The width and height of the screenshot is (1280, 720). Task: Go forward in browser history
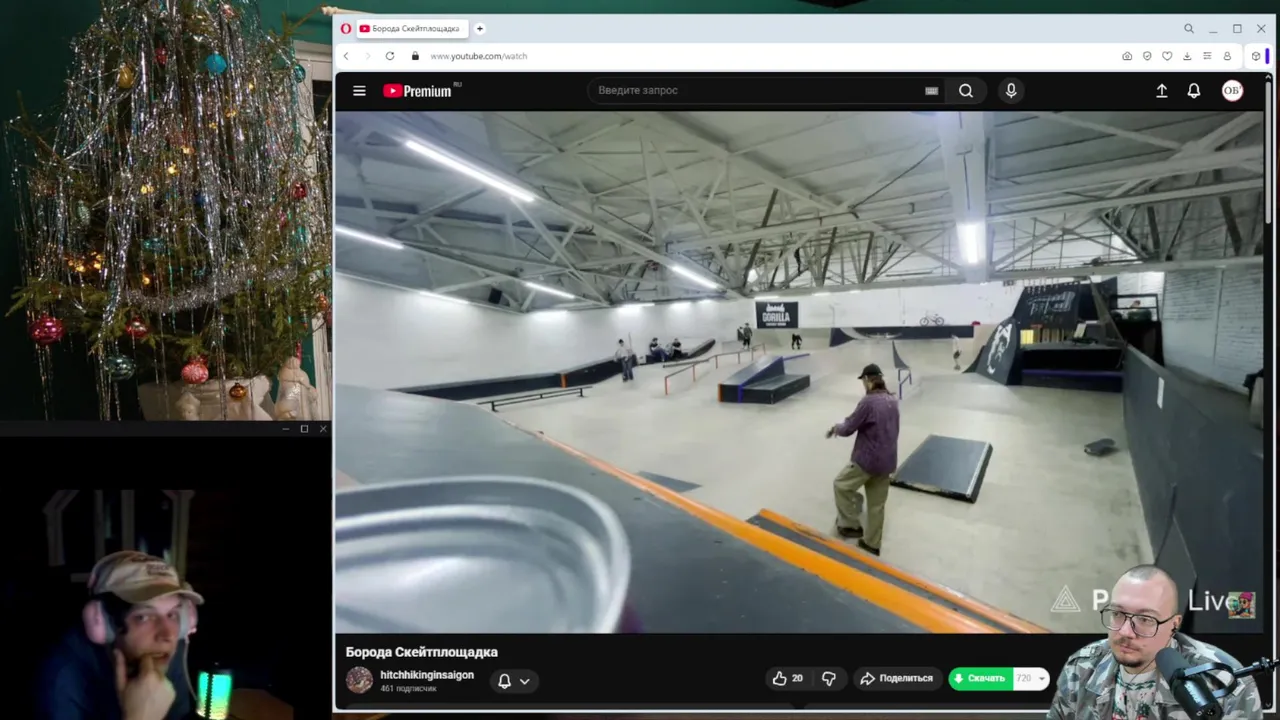click(x=367, y=56)
